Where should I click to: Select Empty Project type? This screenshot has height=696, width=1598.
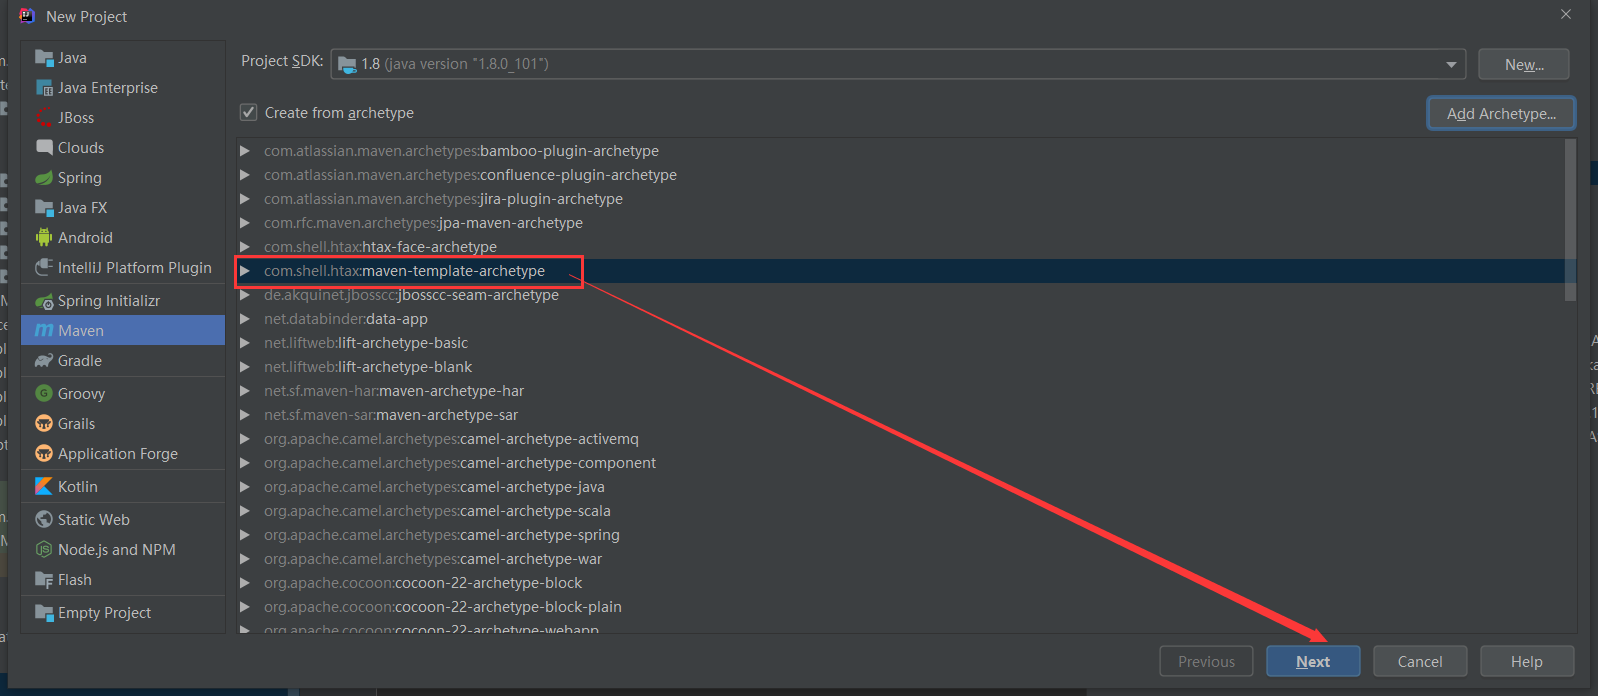coord(123,613)
